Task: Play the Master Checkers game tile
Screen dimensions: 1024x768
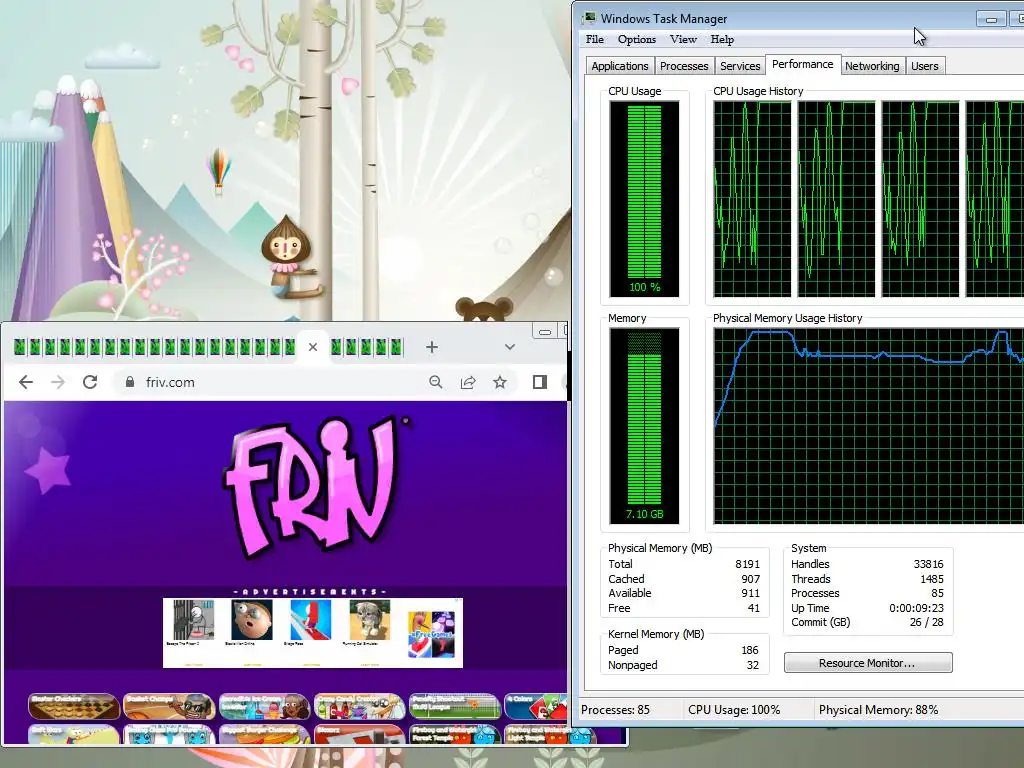Action: [74, 706]
